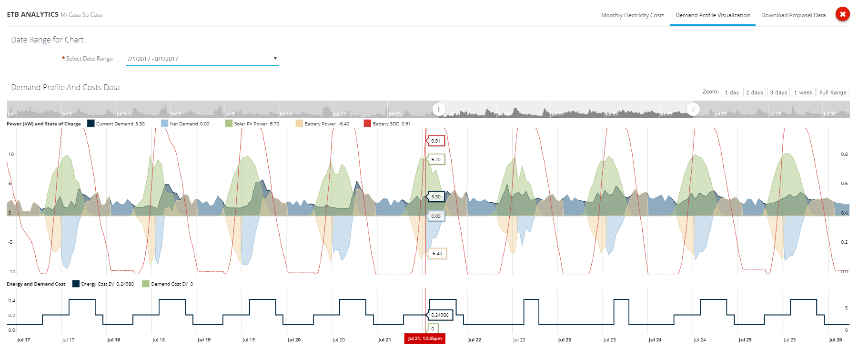
Task: Click the red Jul 21 timestamp marker
Action: click(x=425, y=339)
